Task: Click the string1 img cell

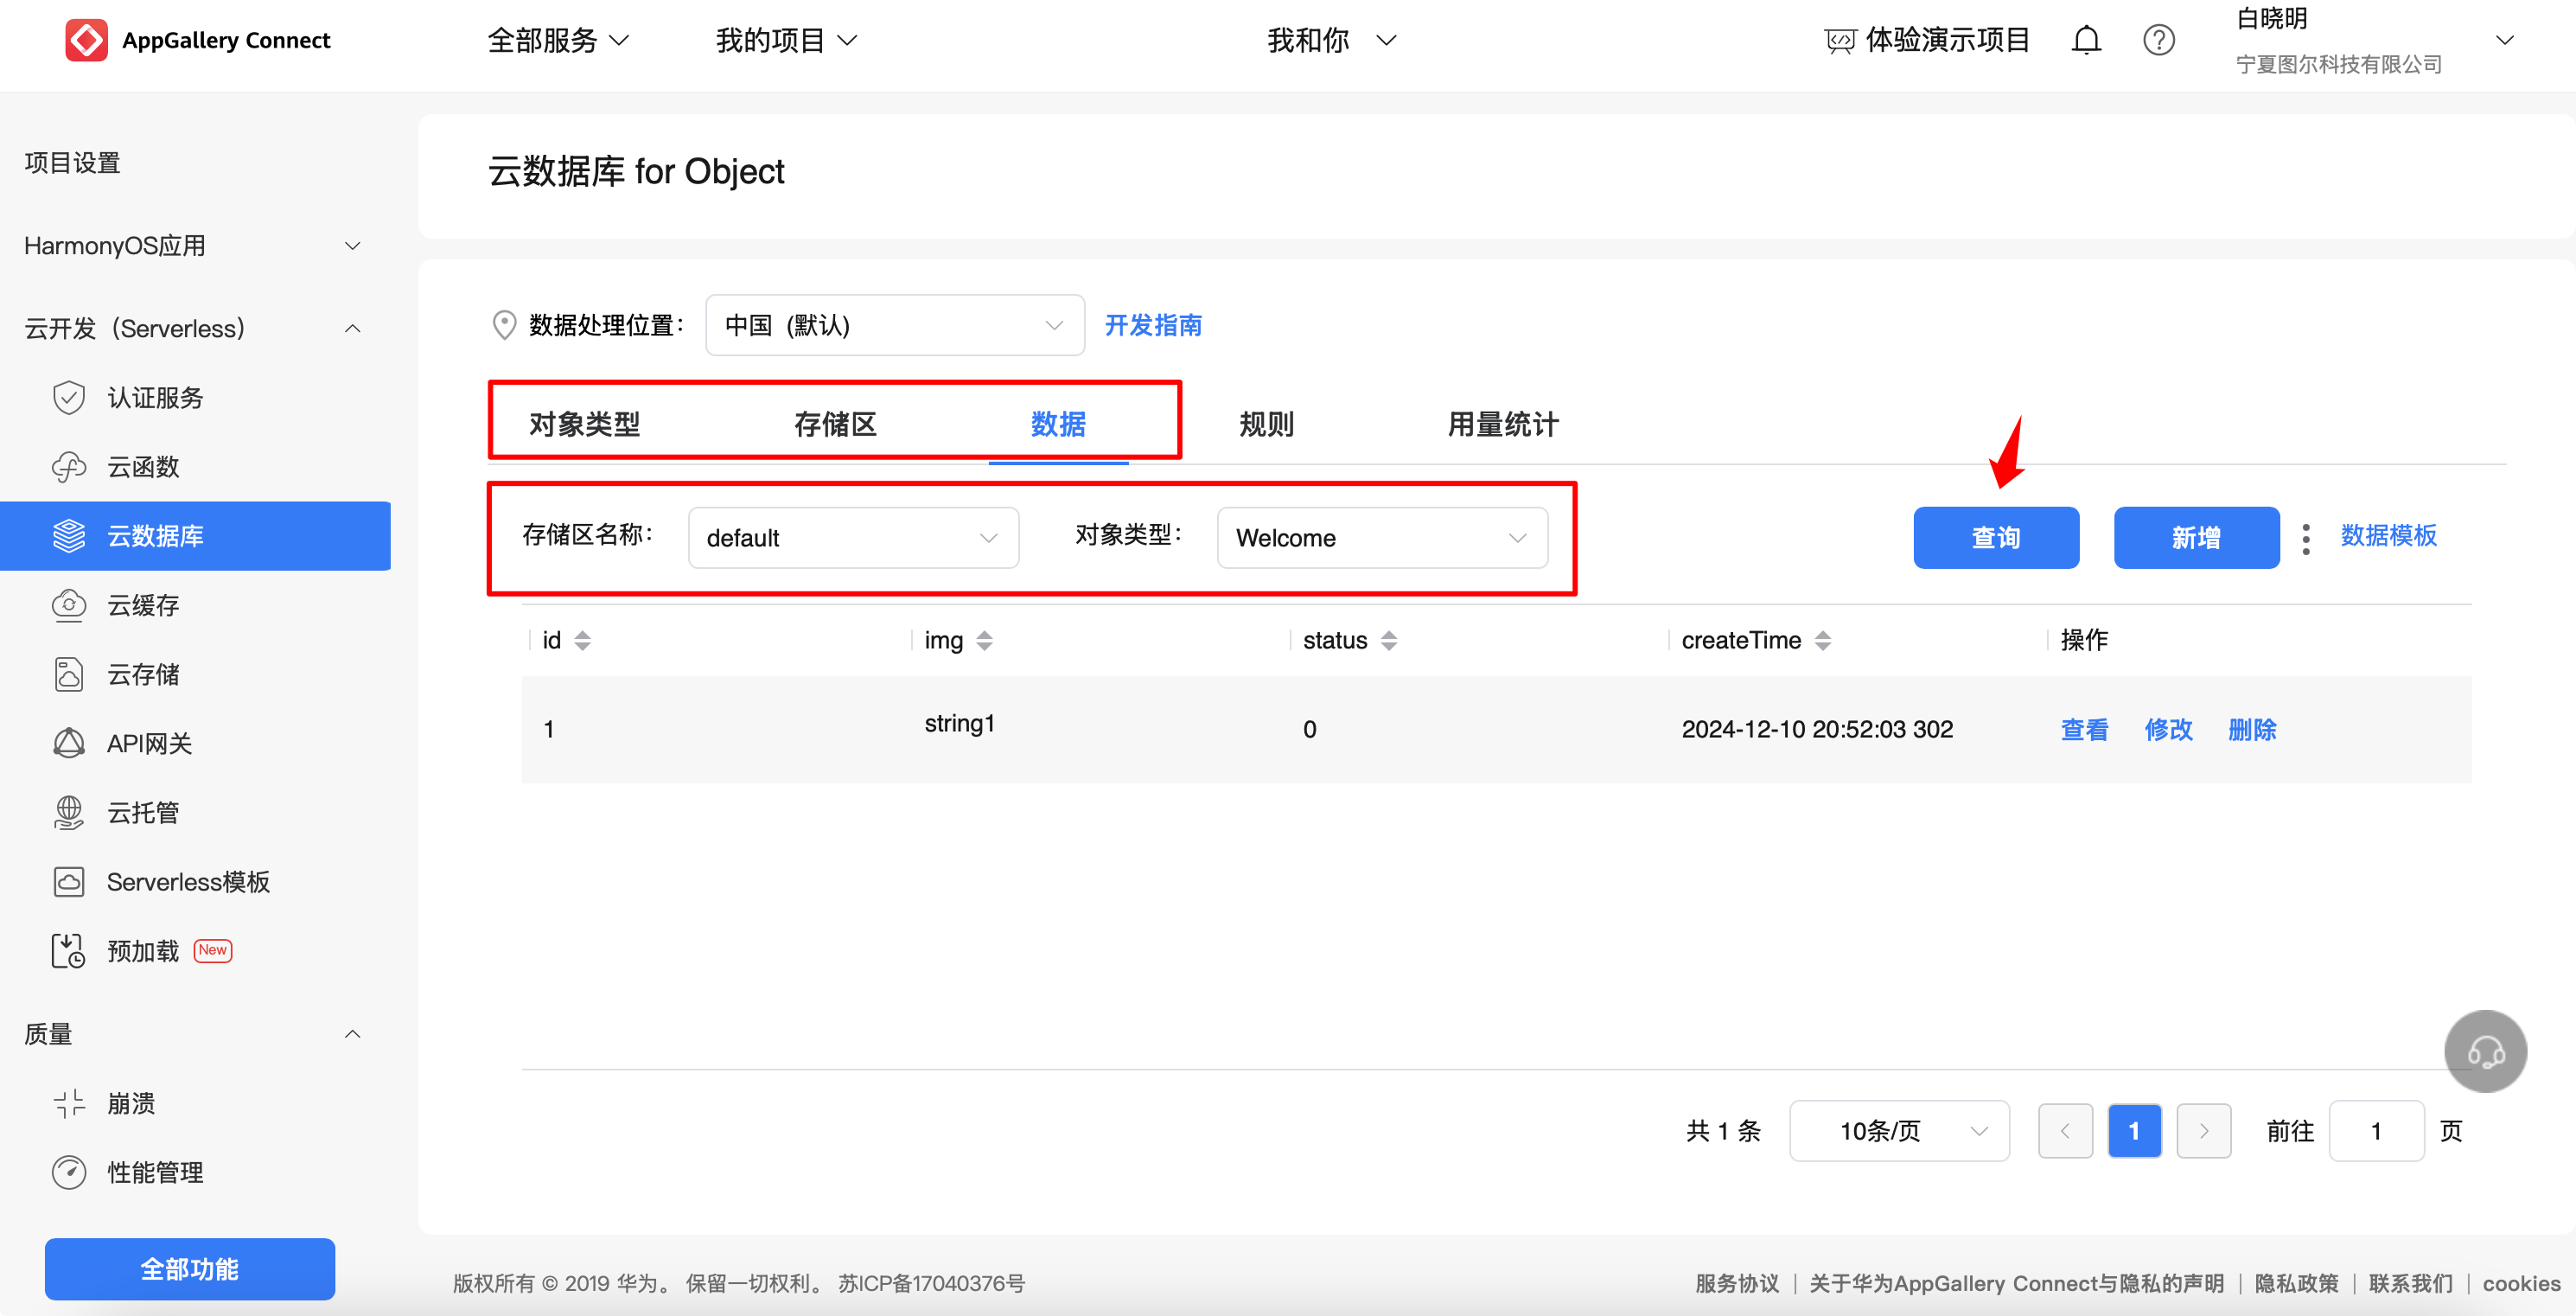Action: (959, 723)
